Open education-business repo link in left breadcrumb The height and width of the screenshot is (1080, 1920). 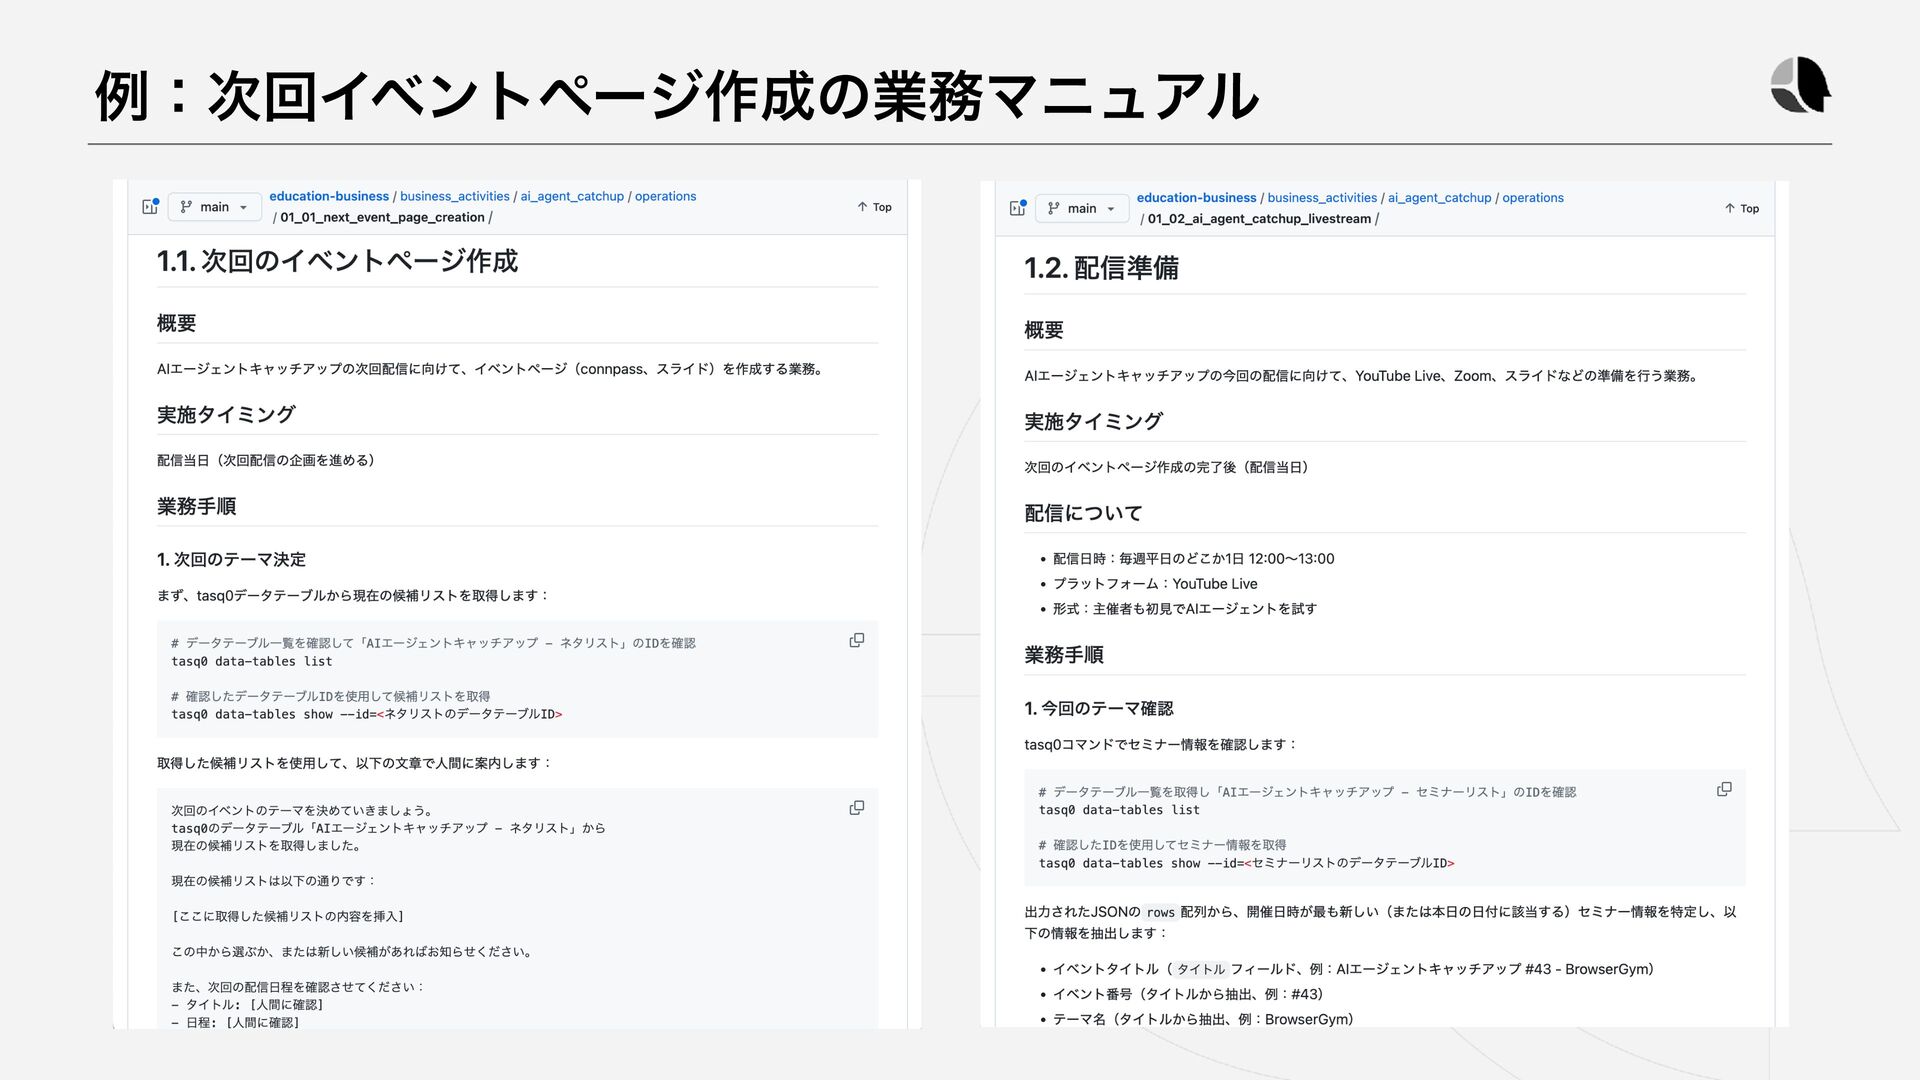coord(329,196)
